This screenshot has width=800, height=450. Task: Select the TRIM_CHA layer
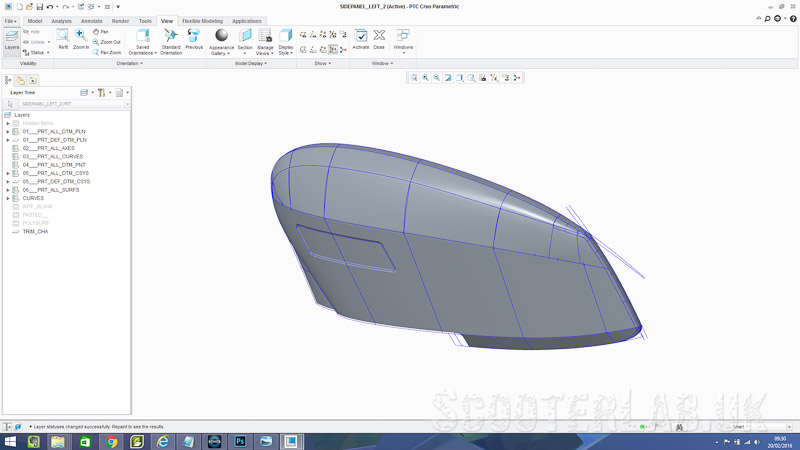(x=35, y=232)
